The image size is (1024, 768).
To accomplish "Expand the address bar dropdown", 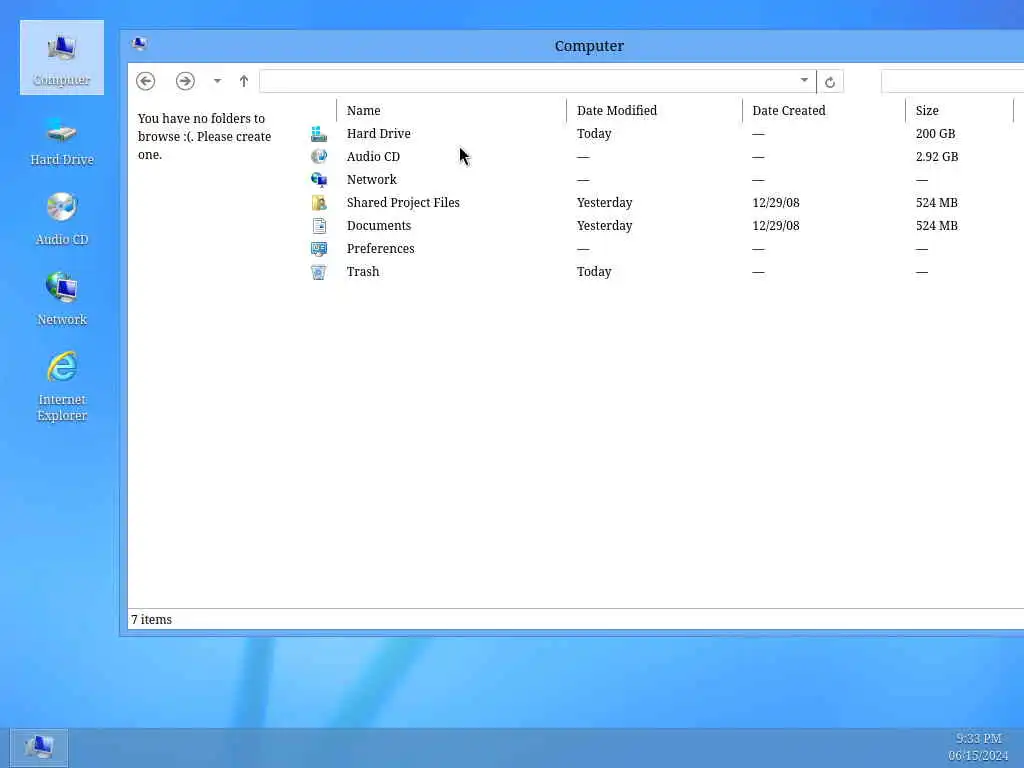I will tap(804, 80).
